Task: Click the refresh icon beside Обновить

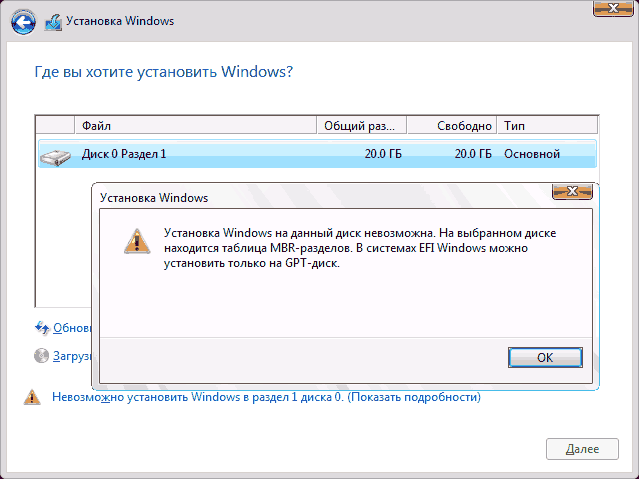Action: point(42,327)
